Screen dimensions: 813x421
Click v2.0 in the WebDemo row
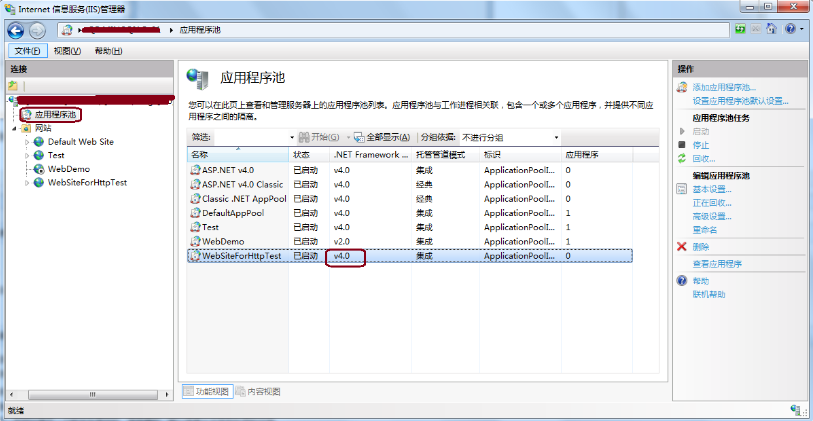(341, 241)
